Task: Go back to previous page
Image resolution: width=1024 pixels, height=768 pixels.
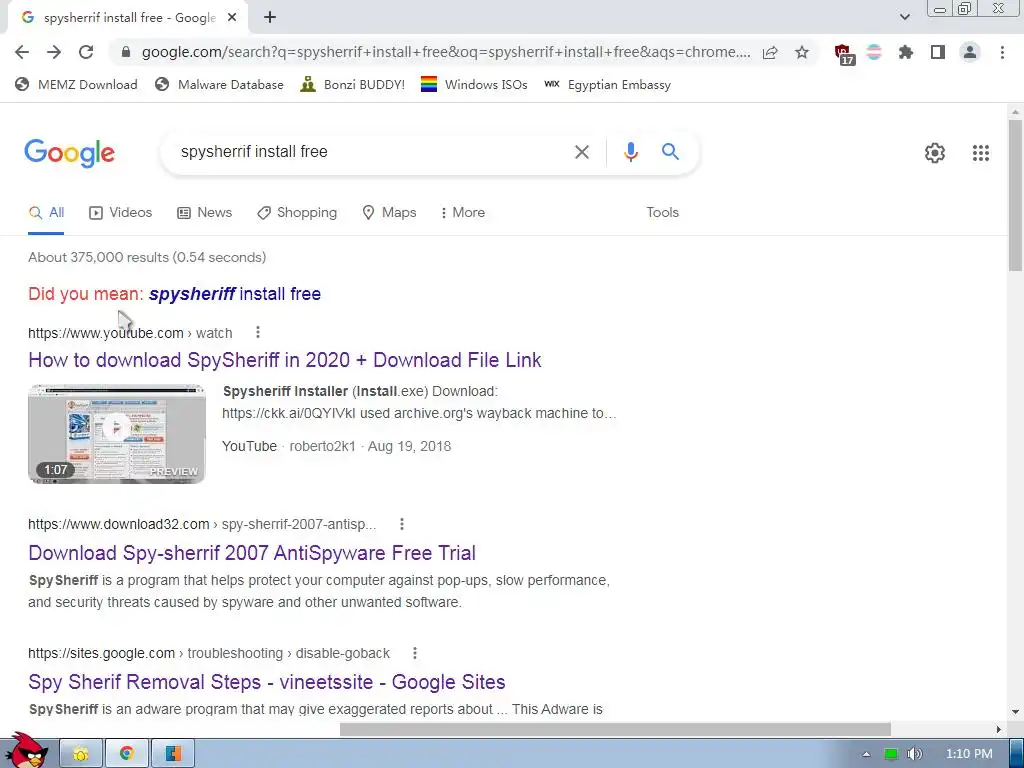Action: (22, 52)
